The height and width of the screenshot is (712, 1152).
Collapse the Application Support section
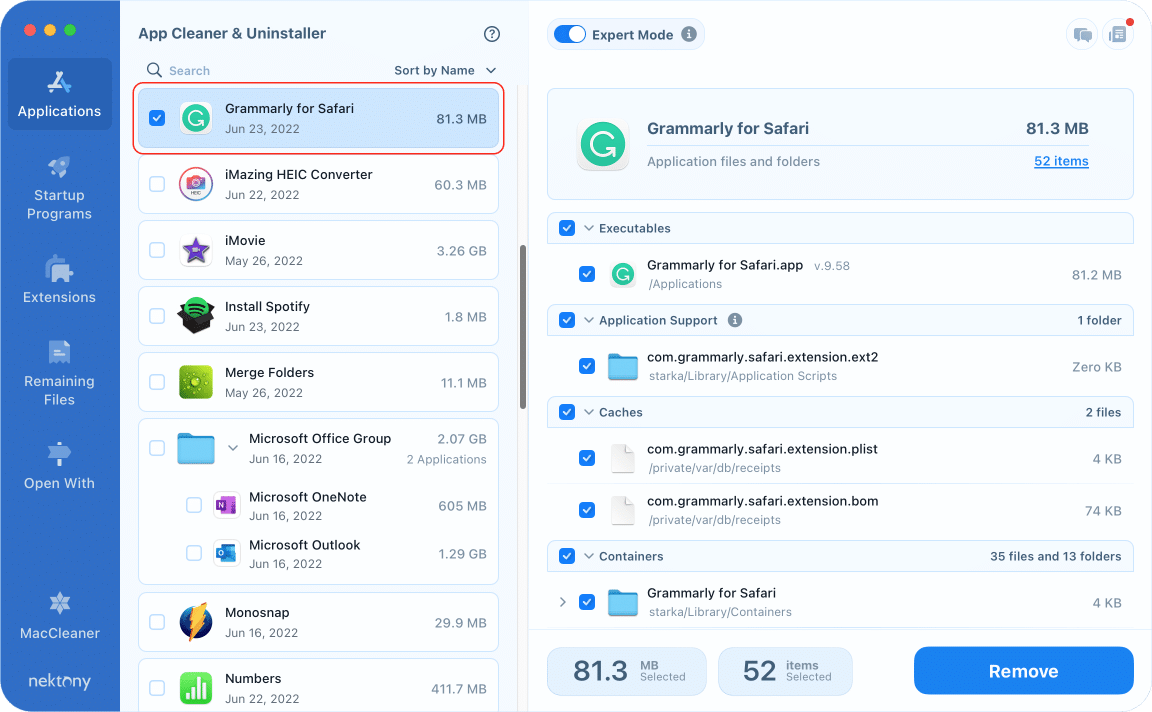click(588, 320)
